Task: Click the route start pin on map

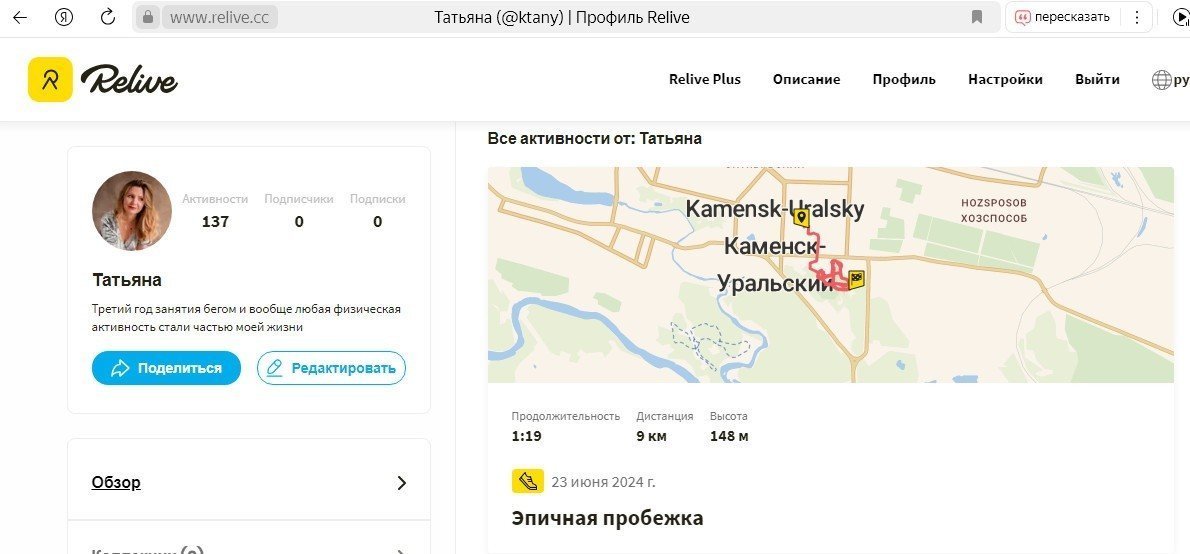Action: pyautogui.click(x=800, y=219)
